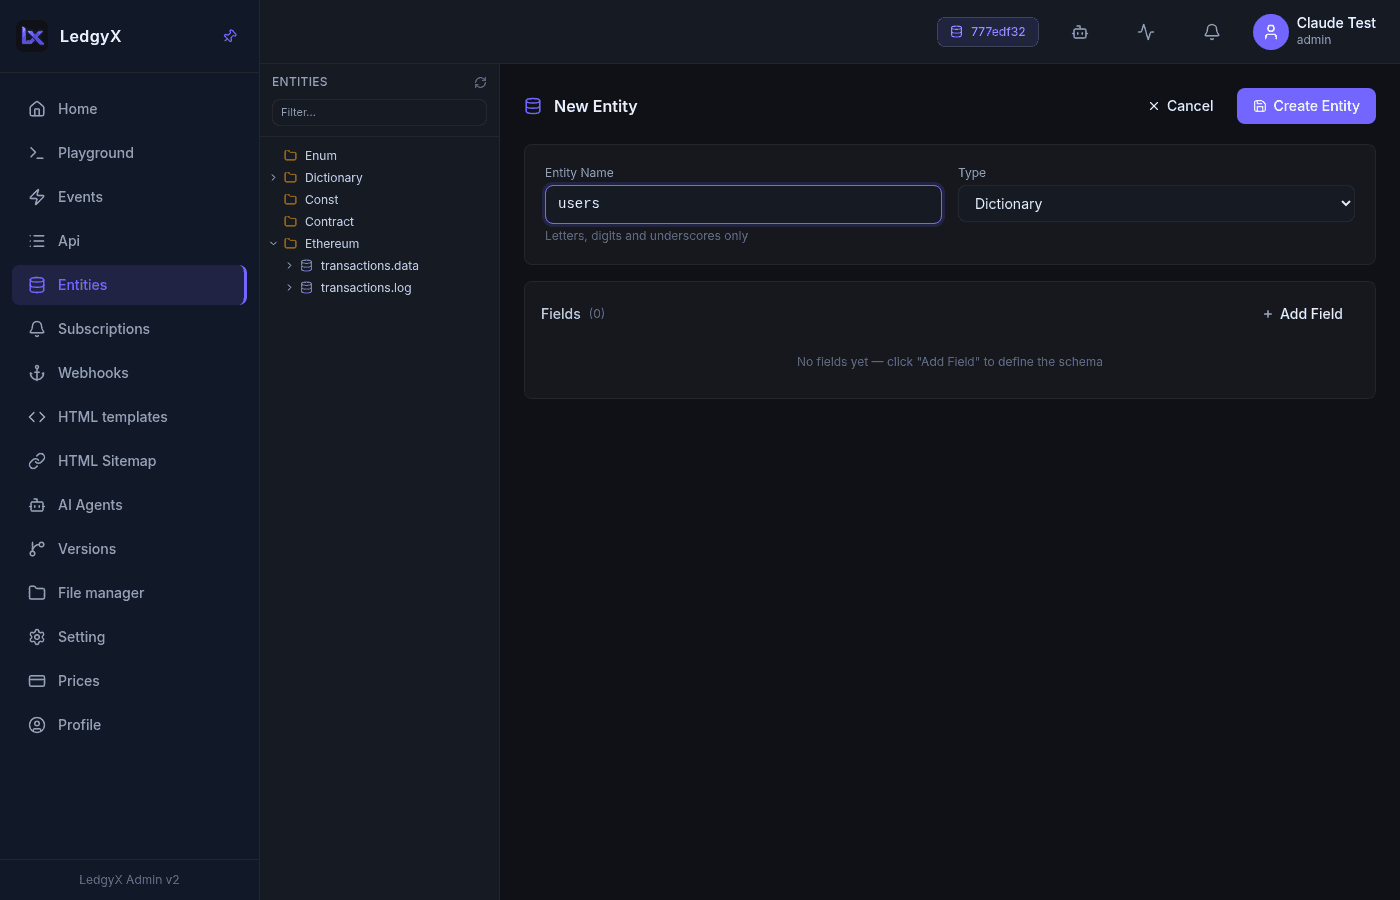Click the 777edf32 database badge
The image size is (1400, 900).
988,32
